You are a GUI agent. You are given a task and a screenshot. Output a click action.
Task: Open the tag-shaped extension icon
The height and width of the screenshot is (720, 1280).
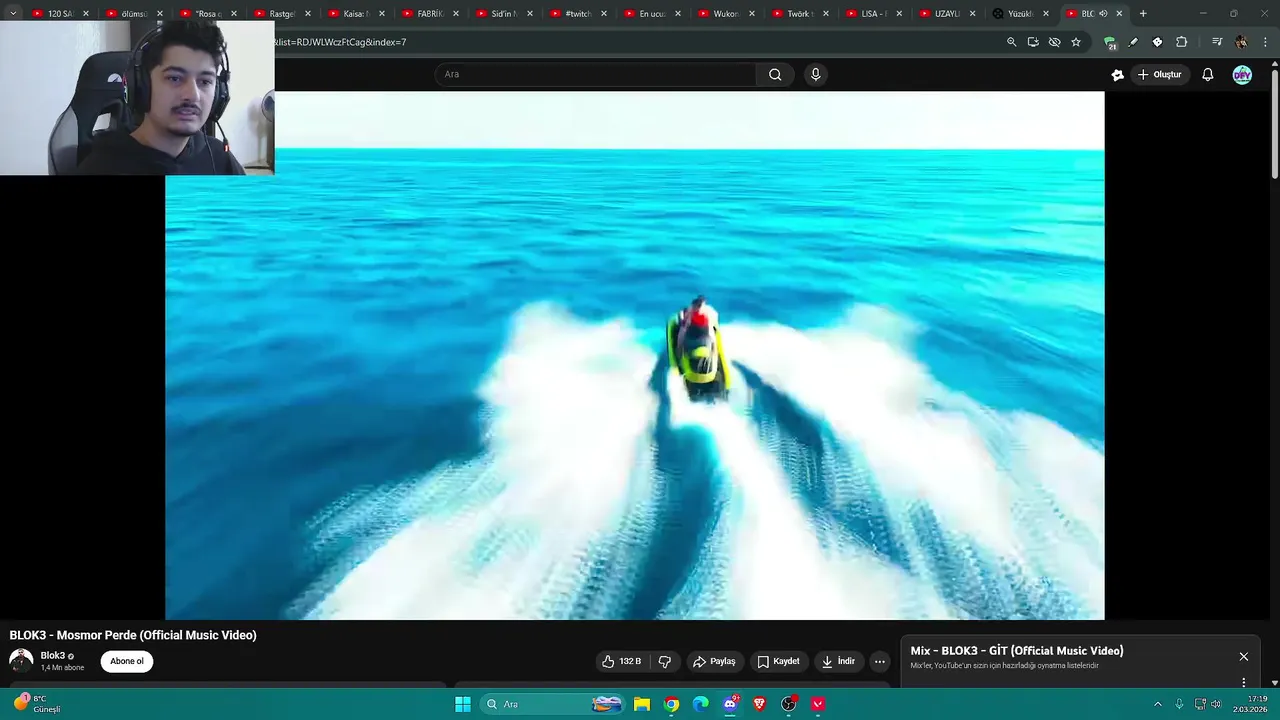(1157, 42)
